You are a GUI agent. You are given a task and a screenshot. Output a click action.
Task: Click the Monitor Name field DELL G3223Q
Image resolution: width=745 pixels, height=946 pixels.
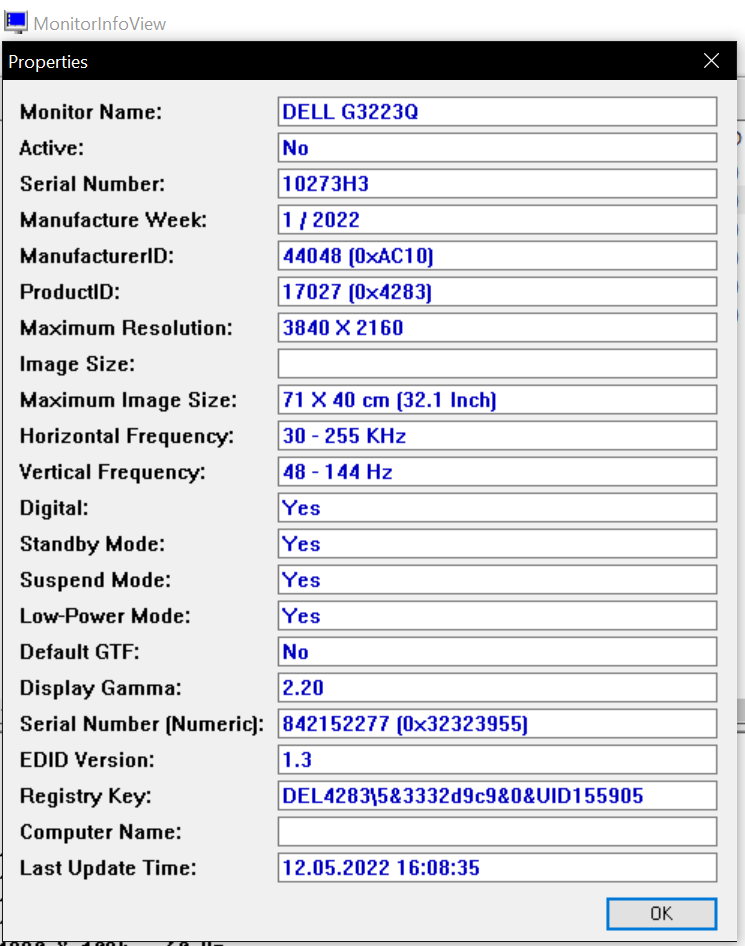(x=497, y=112)
